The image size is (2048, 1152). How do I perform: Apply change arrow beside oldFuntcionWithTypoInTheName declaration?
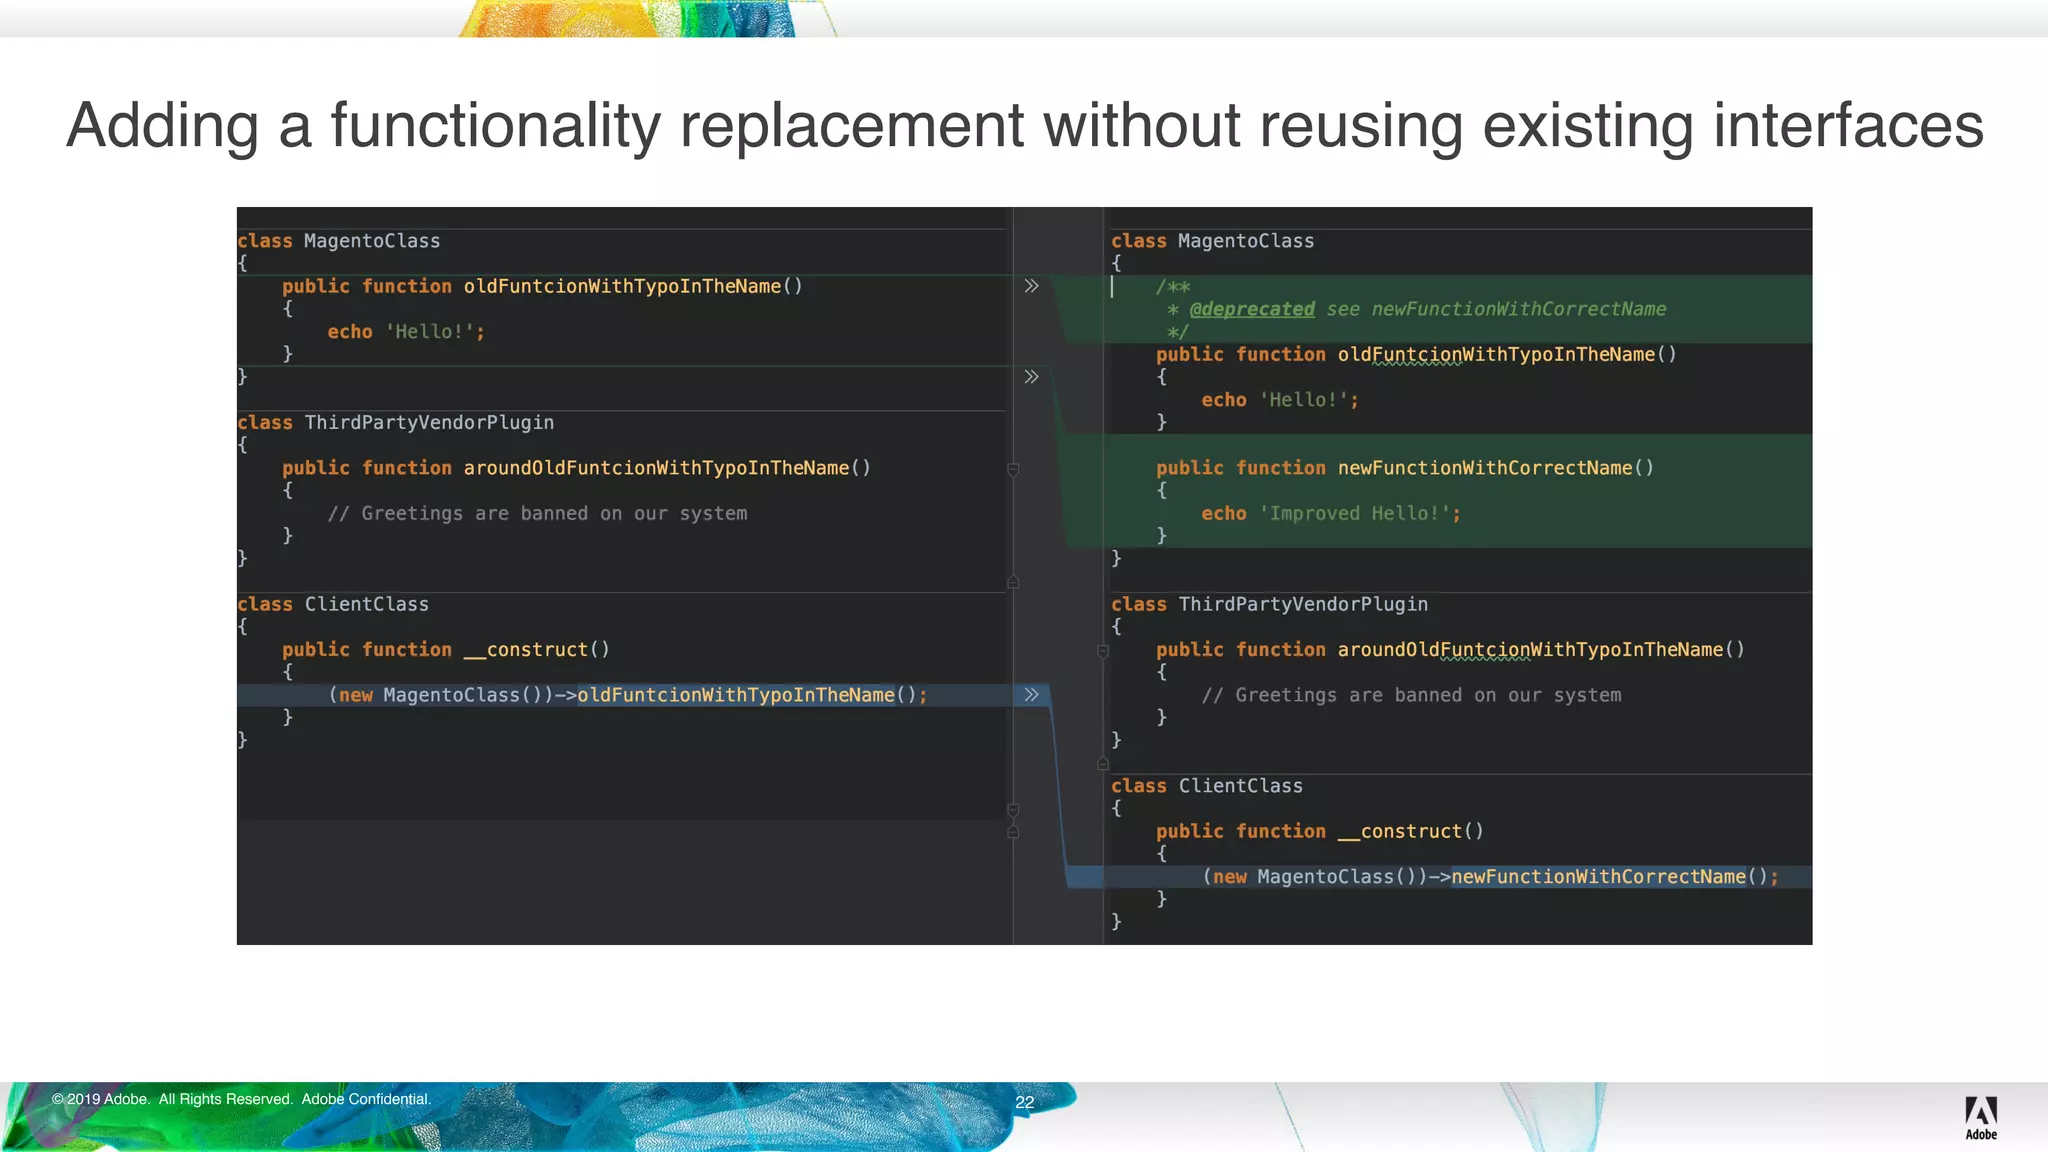[x=1031, y=286]
